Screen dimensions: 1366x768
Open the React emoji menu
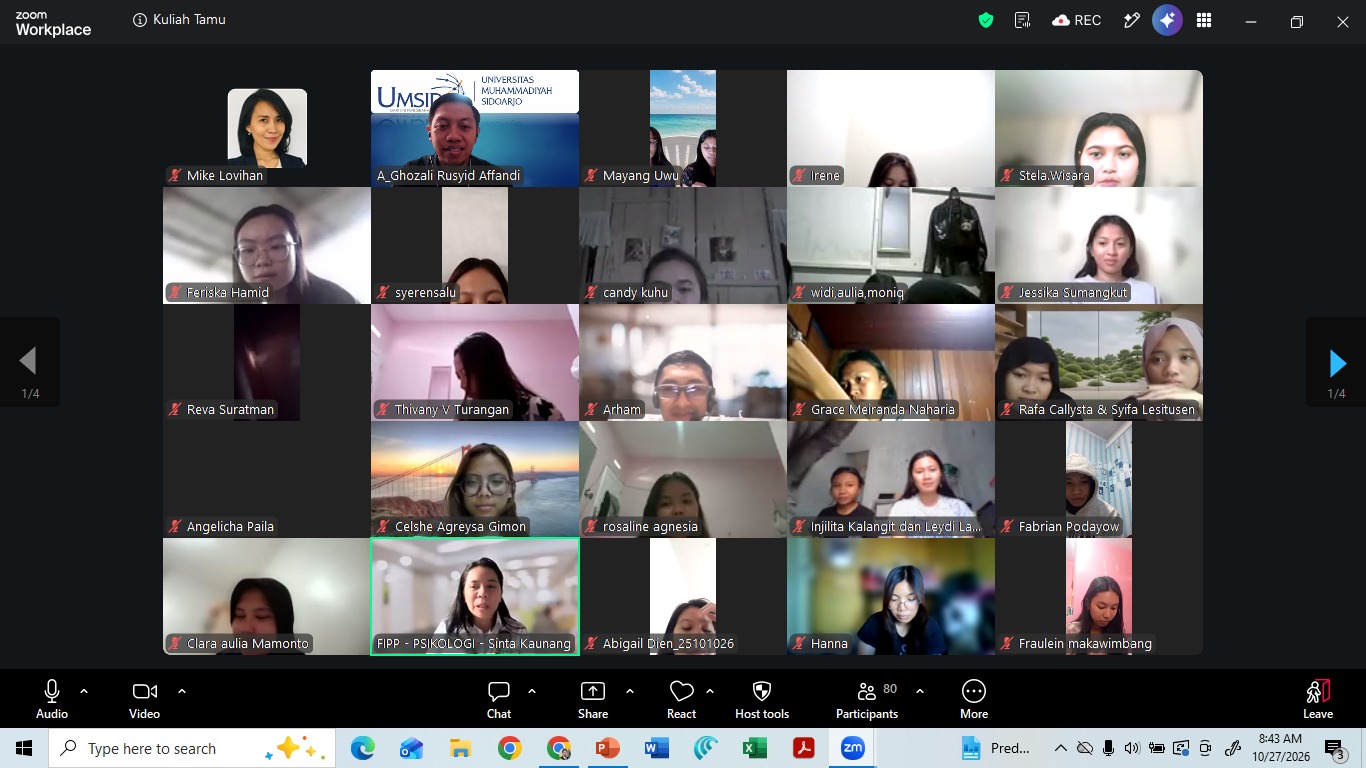pos(682,700)
